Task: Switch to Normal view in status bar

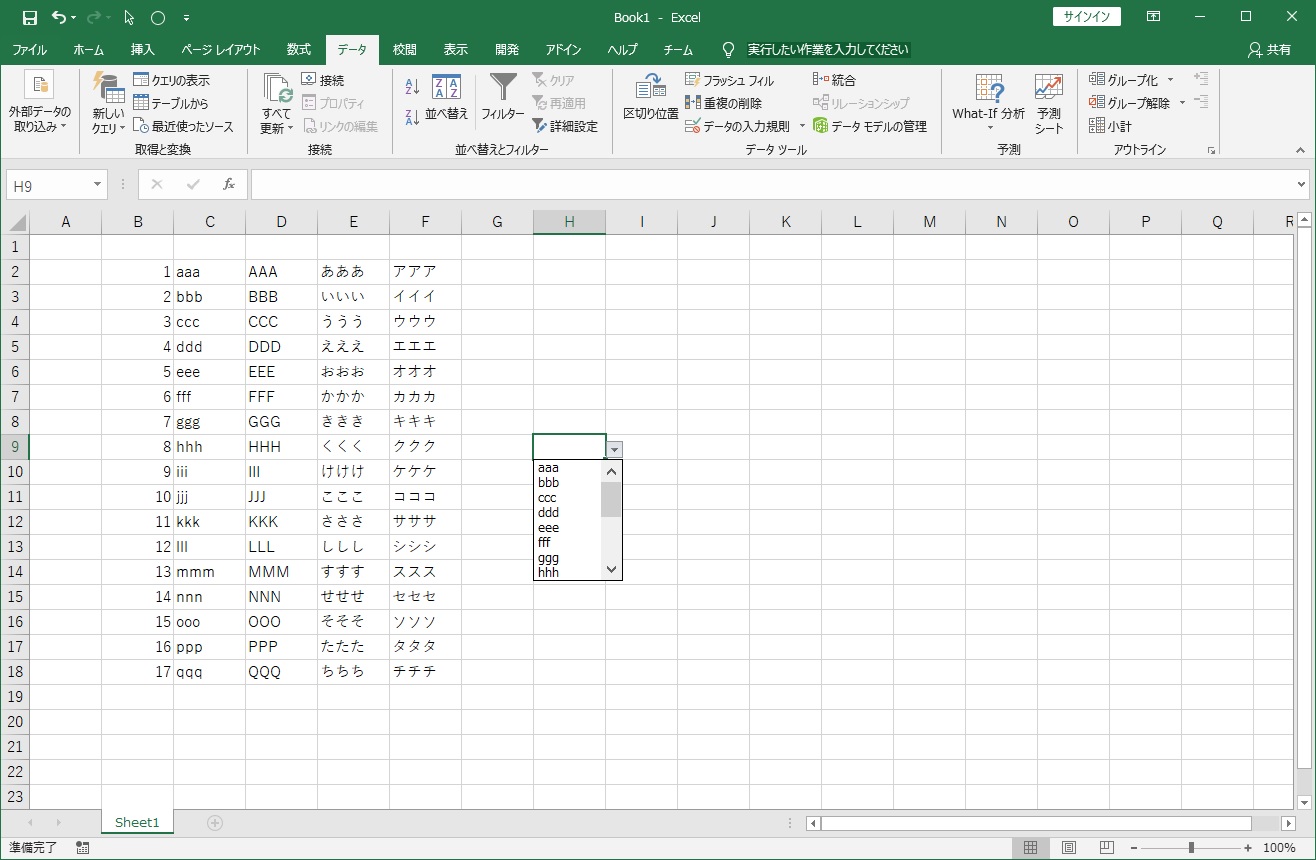Action: (x=1031, y=848)
